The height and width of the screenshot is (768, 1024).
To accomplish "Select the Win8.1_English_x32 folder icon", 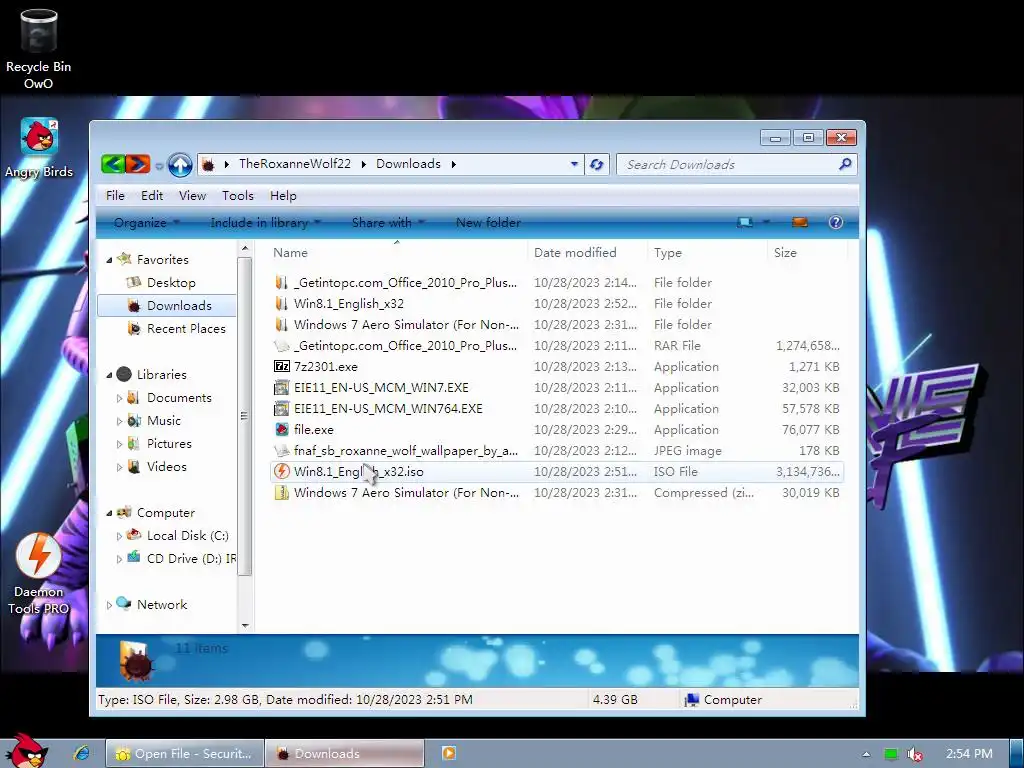I will (281, 304).
